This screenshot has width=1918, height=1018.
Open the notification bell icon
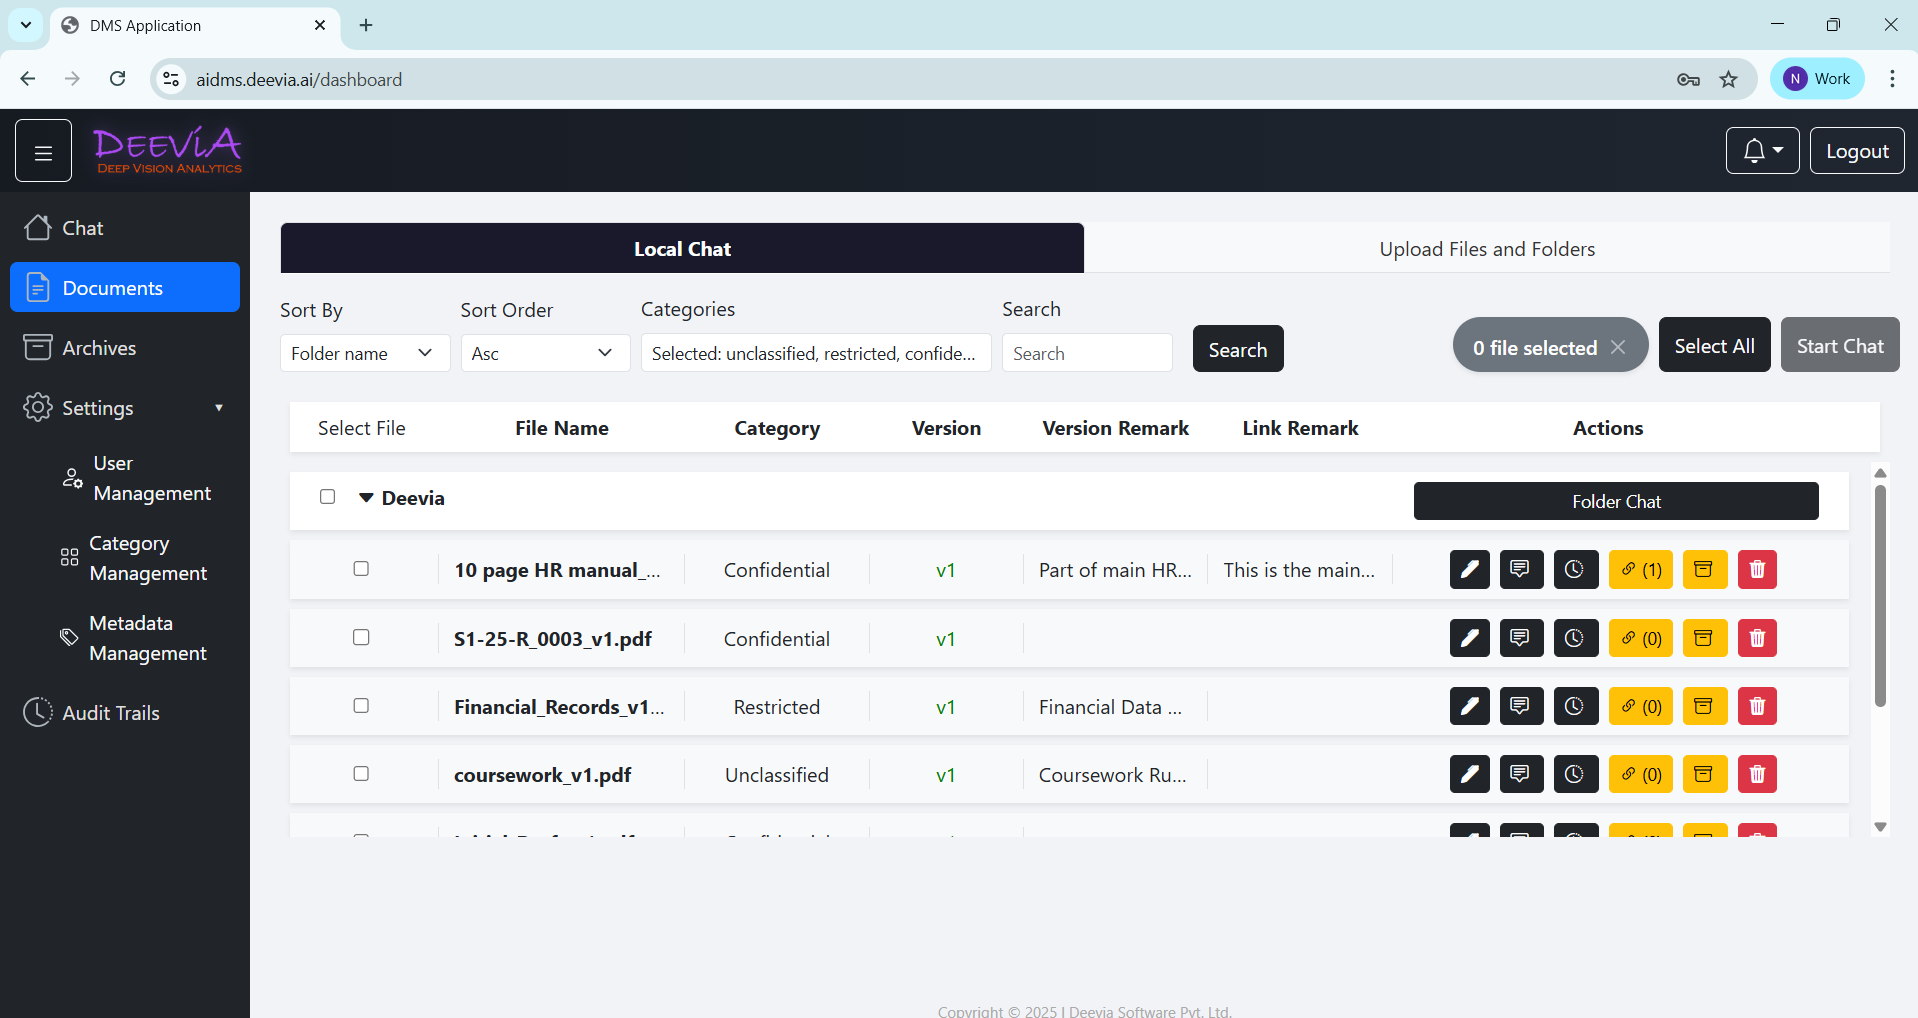[x=1761, y=150]
